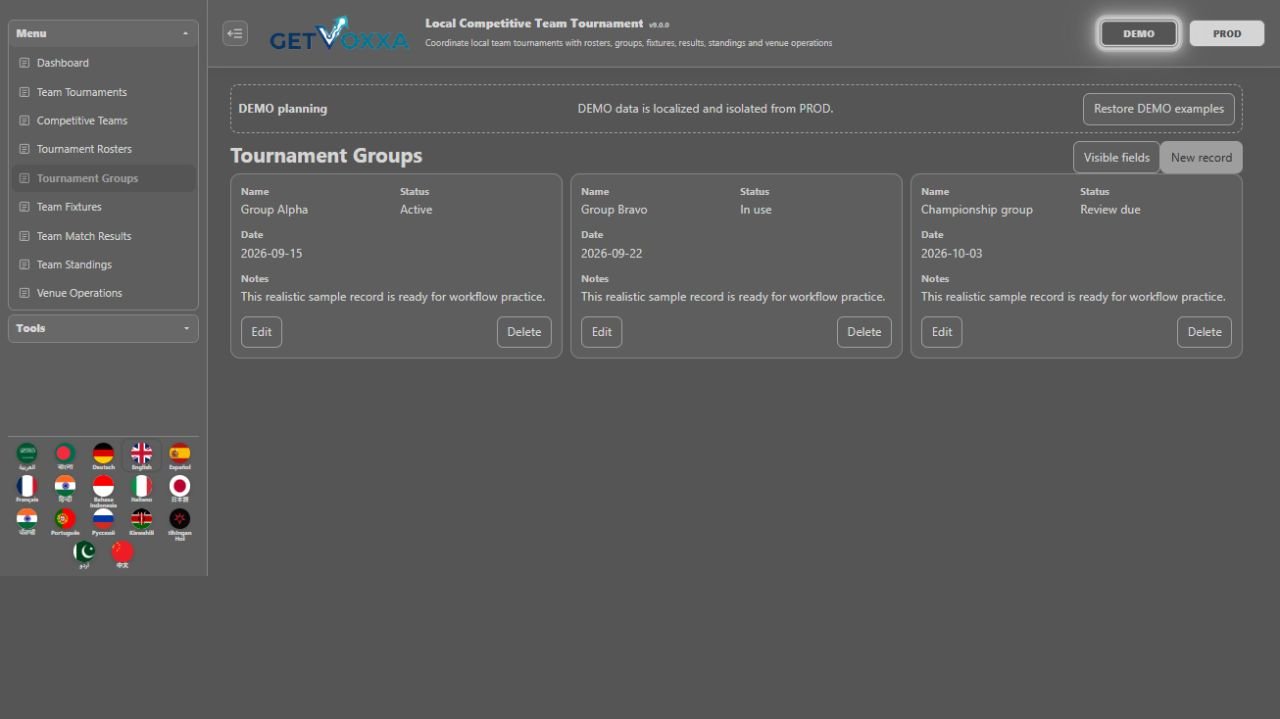Click the GetVoxxa logo
The width and height of the screenshot is (1280, 719).
point(339,34)
